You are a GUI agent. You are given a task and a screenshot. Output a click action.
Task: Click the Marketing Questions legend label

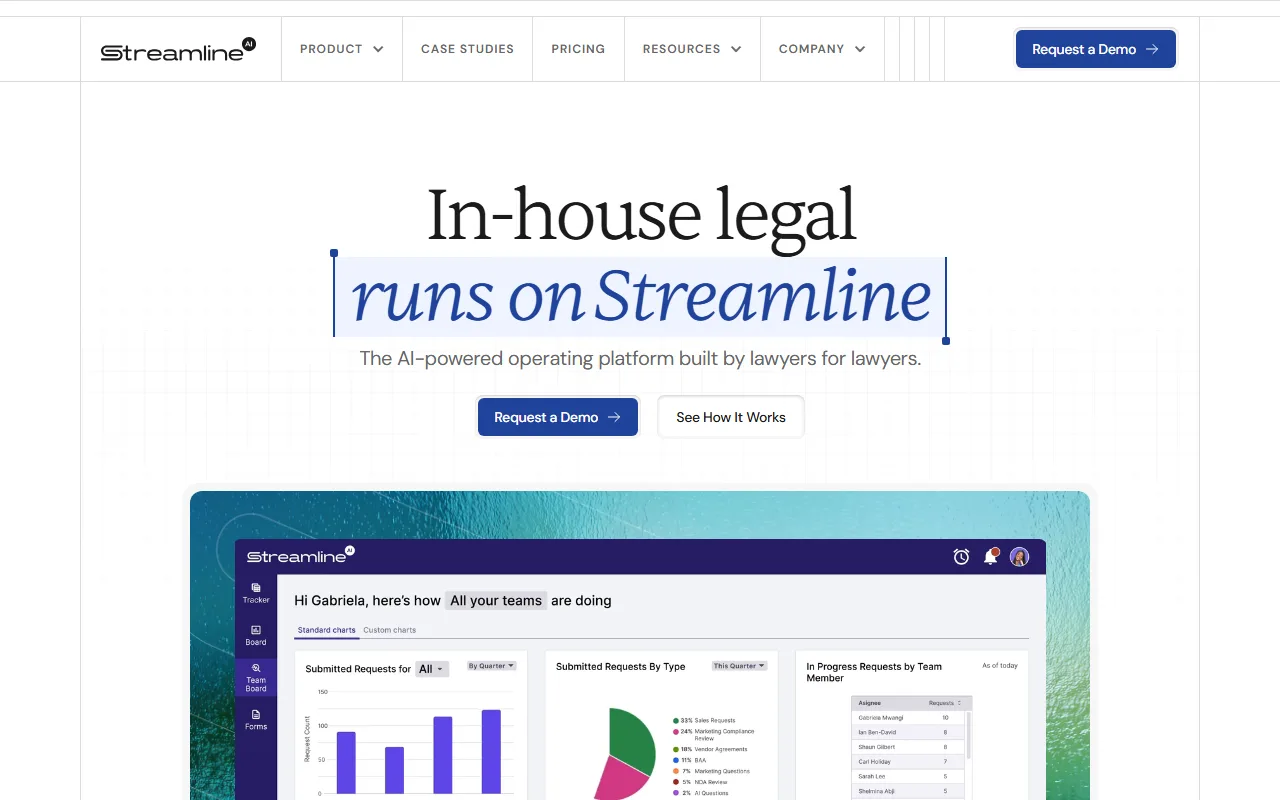click(x=722, y=771)
